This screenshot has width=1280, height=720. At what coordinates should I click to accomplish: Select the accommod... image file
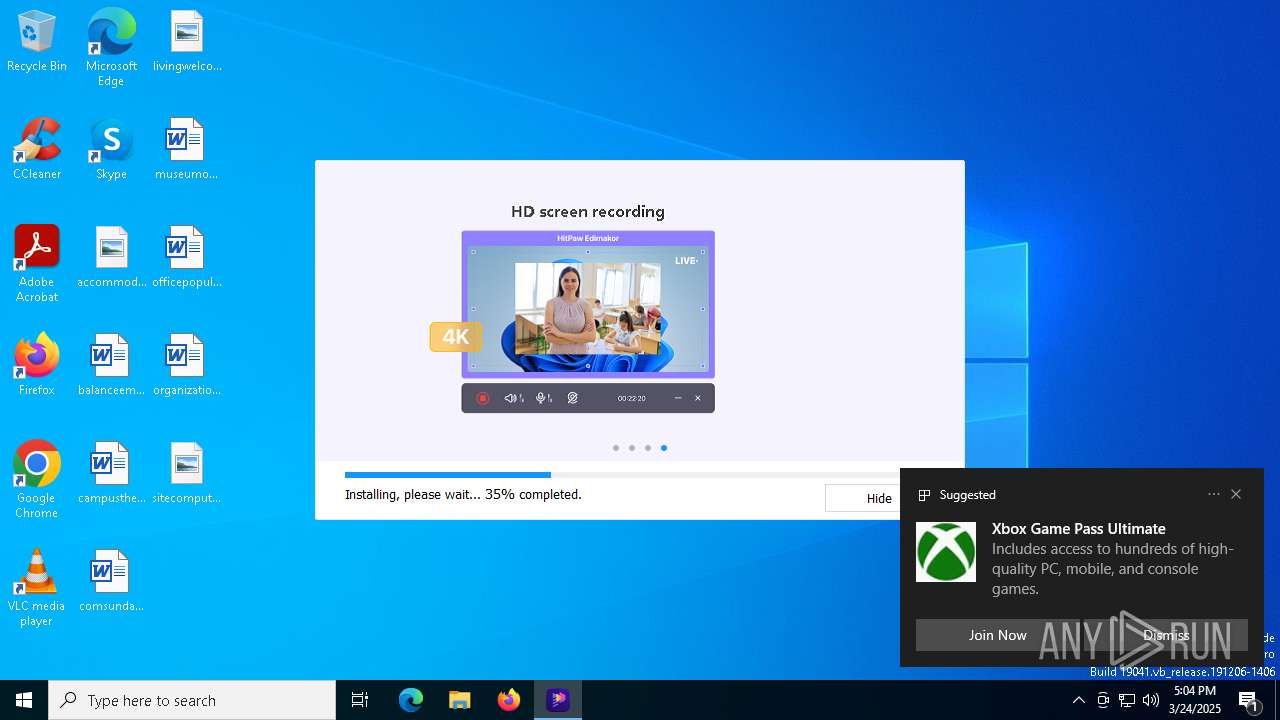pos(111,258)
